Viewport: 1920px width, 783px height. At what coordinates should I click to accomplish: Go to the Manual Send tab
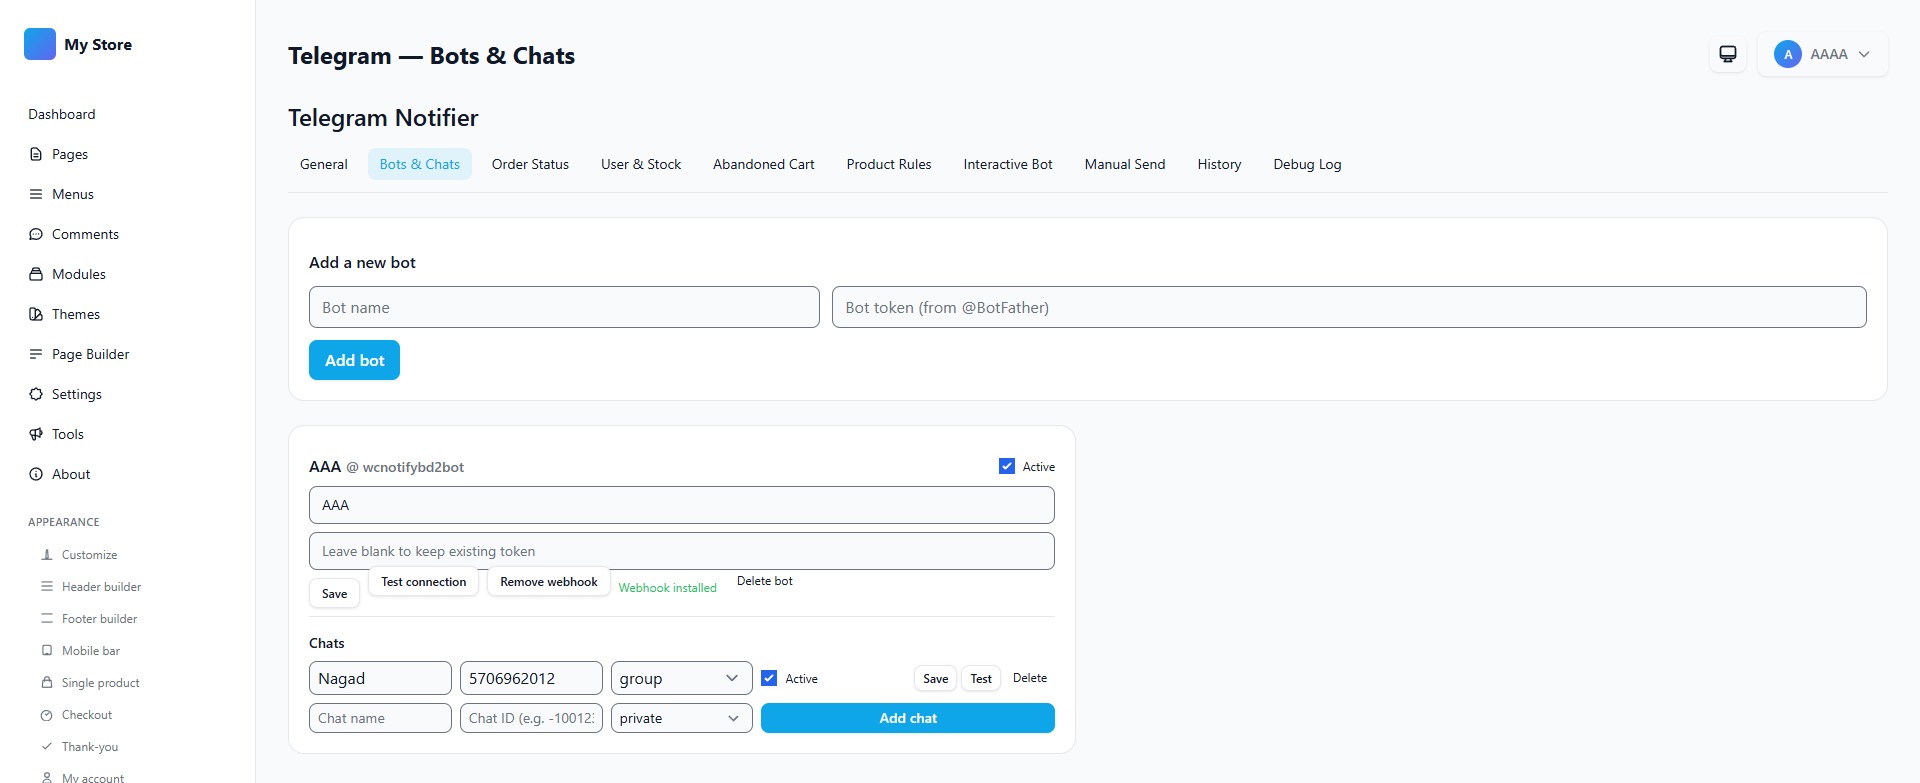[1125, 164]
